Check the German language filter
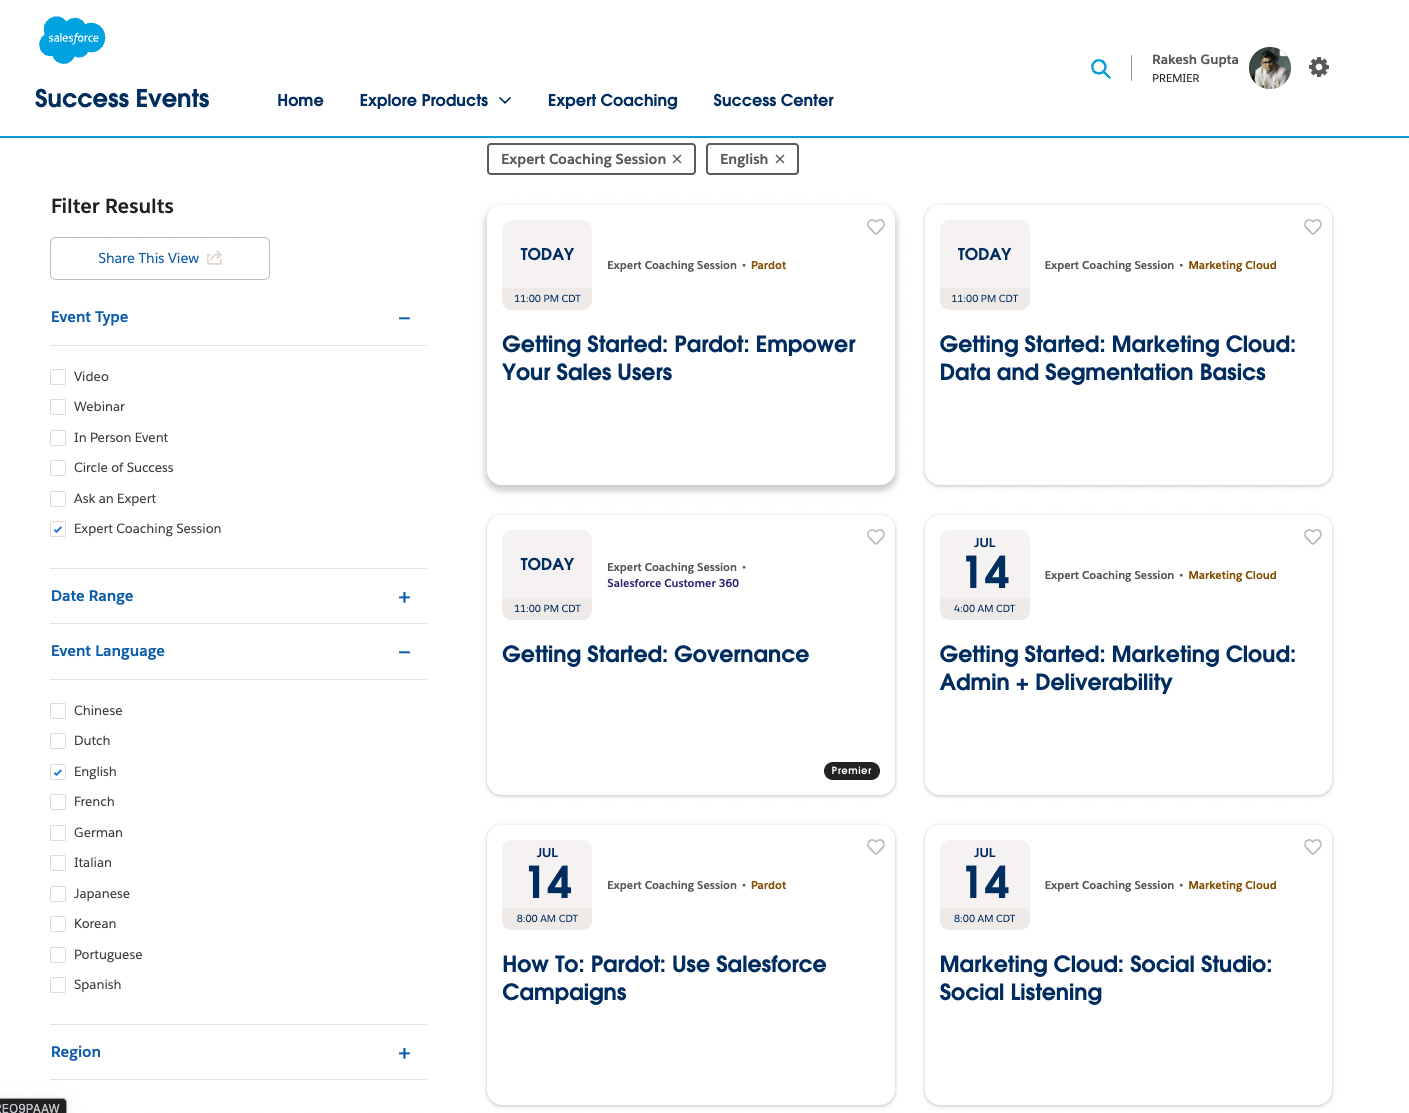 [58, 833]
